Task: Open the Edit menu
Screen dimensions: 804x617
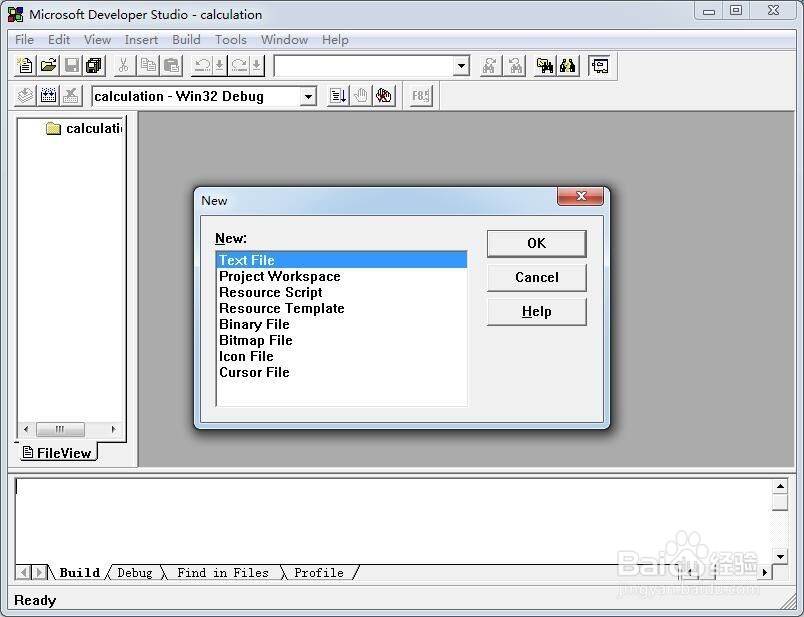Action: [59, 39]
